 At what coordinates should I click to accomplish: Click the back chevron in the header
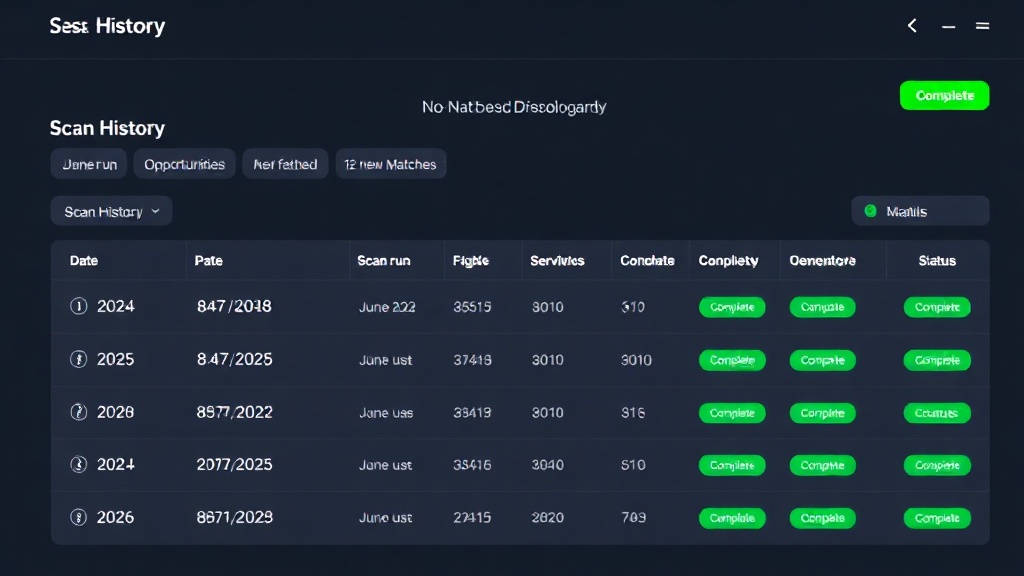pyautogui.click(x=912, y=26)
